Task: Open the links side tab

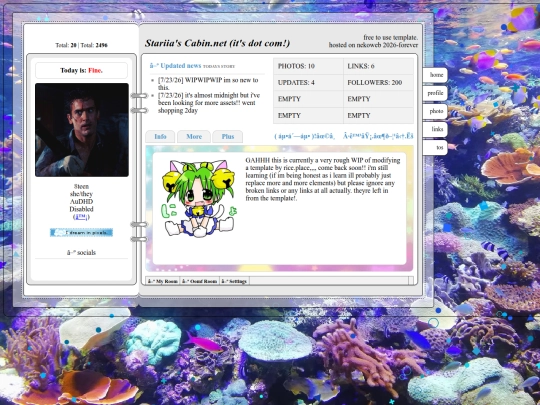Action: coord(435,129)
